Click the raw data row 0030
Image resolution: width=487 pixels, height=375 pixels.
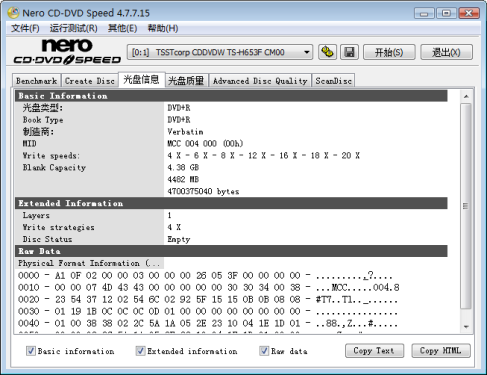pos(207,311)
